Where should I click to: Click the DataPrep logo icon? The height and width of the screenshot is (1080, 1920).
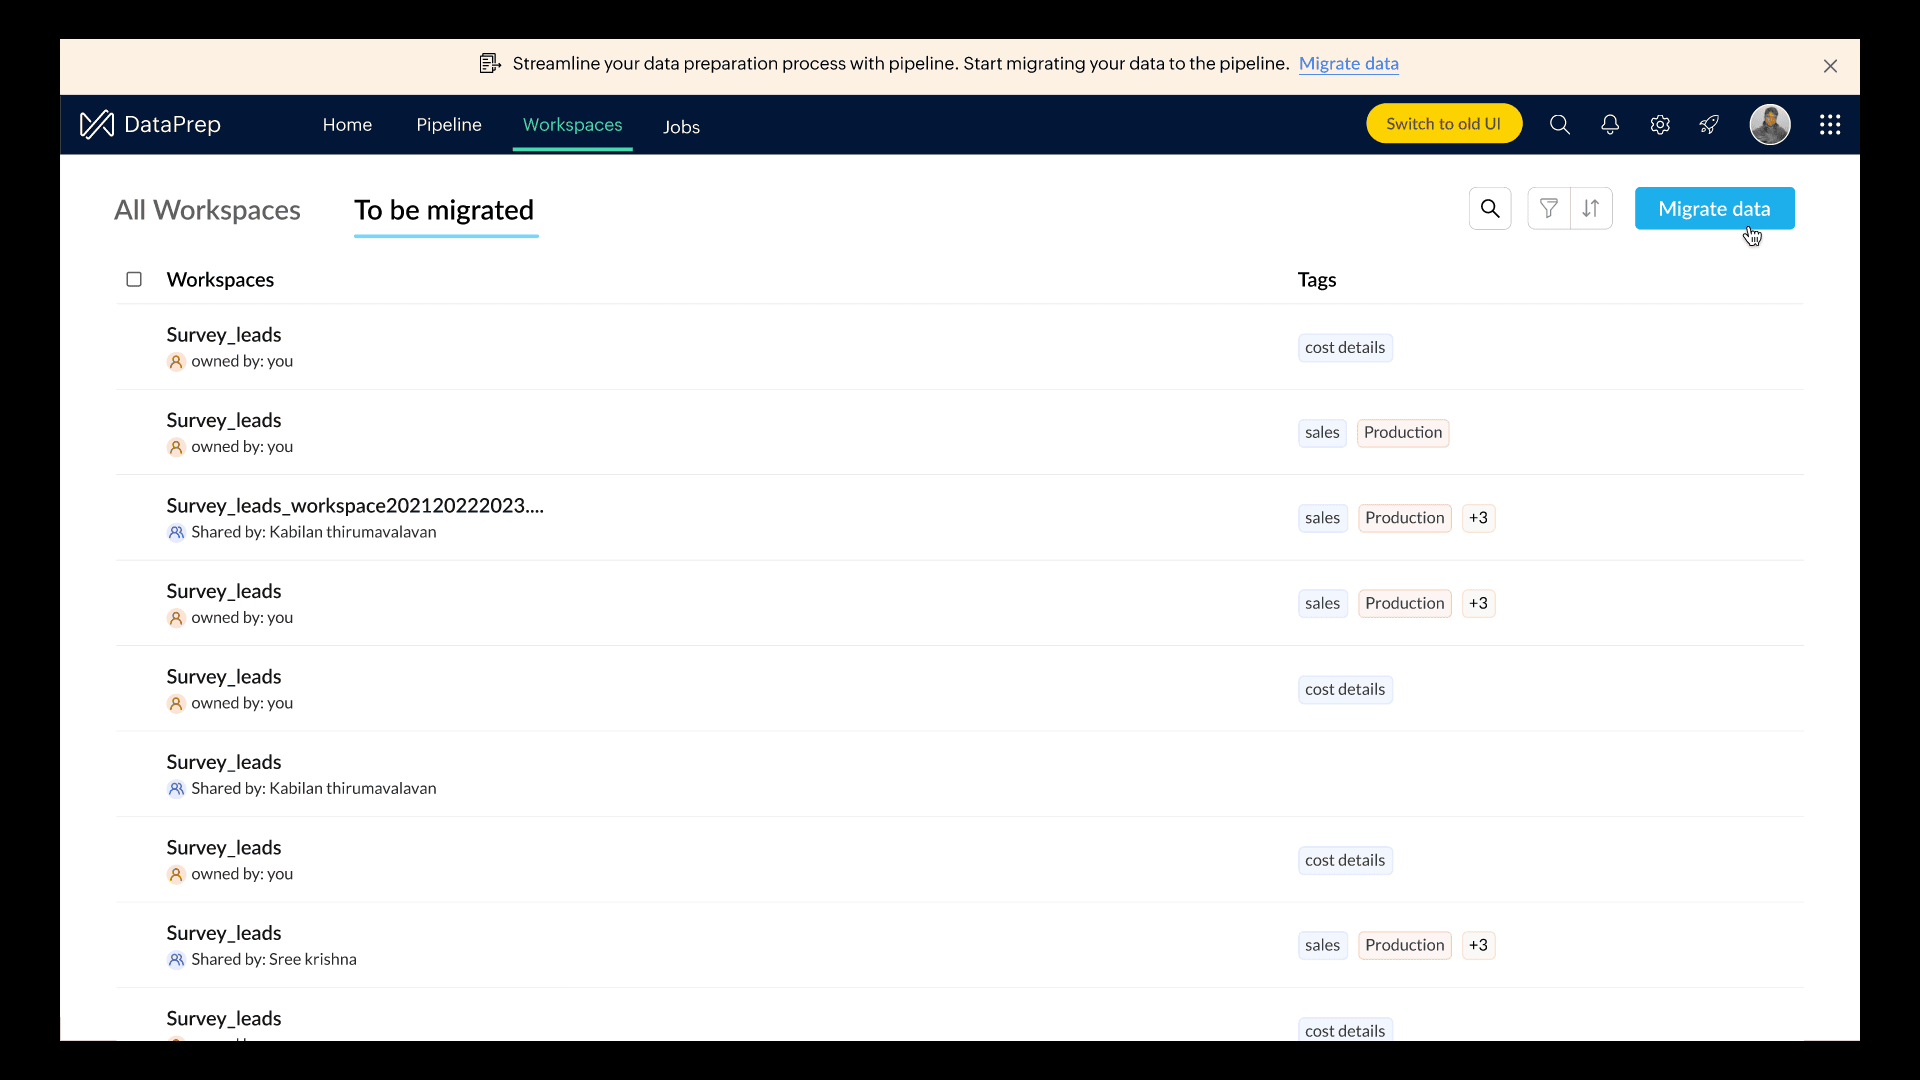[x=97, y=125]
